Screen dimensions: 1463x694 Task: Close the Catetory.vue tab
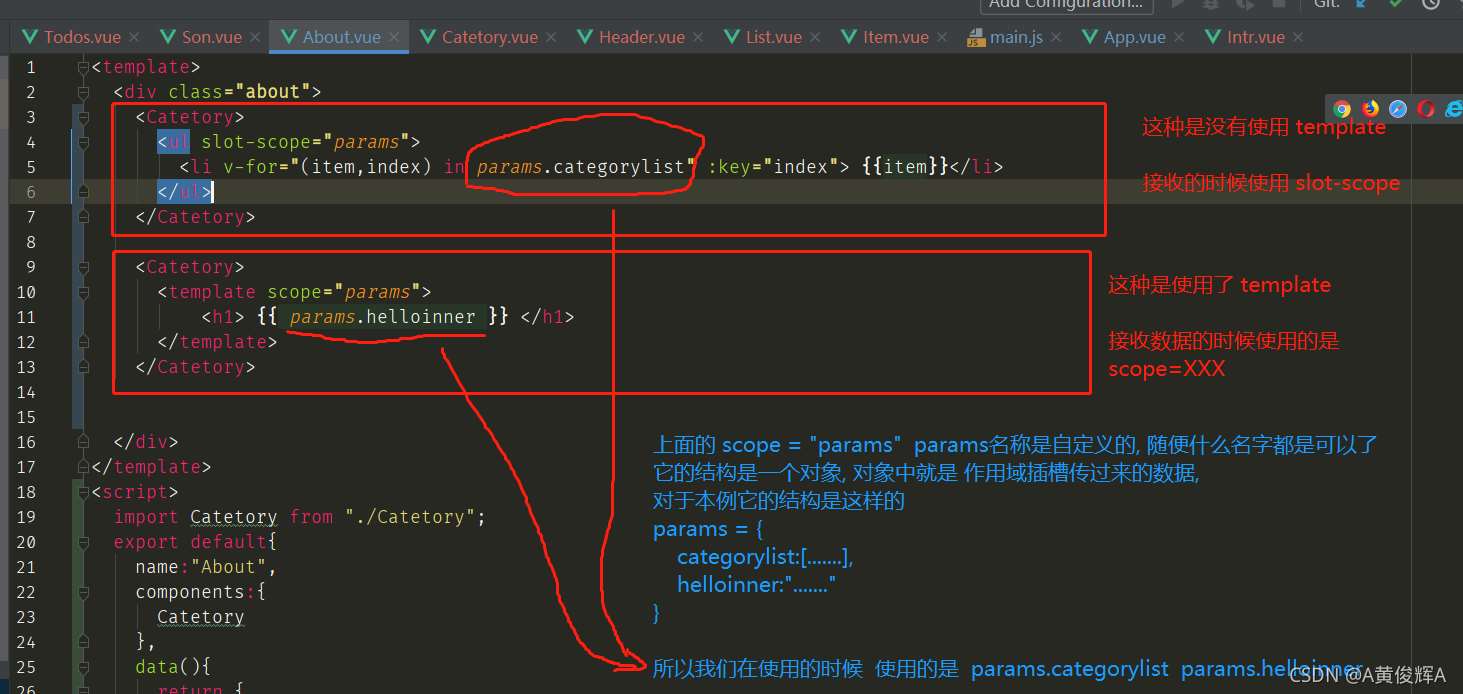coord(552,37)
